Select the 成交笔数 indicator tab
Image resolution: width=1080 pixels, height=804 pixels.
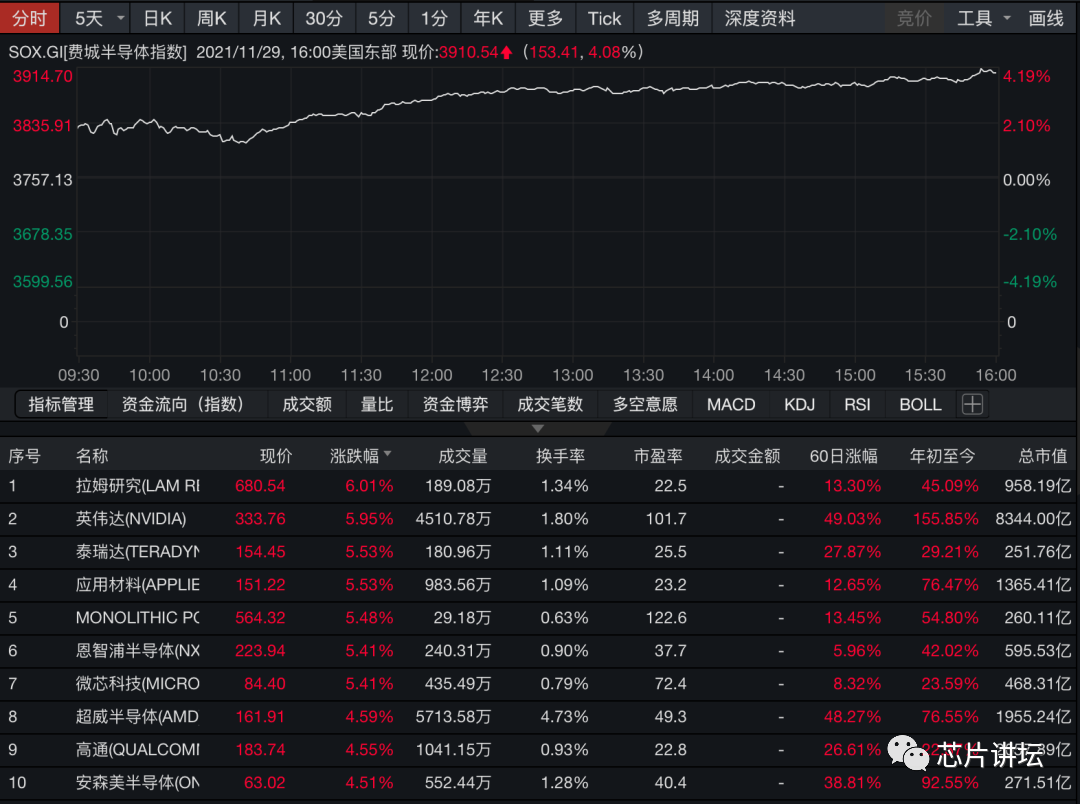[x=550, y=404]
